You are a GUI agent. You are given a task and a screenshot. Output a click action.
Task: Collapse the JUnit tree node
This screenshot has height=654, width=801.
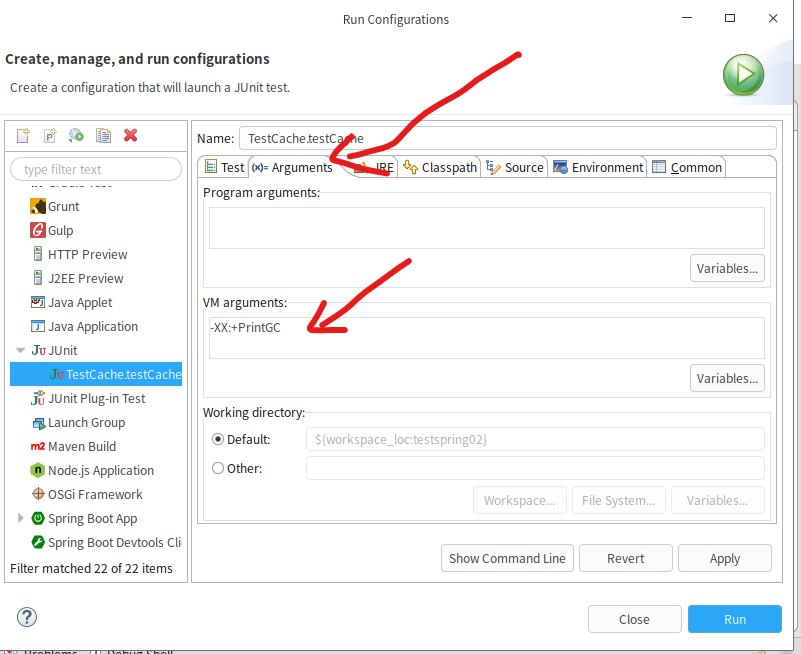[x=20, y=351]
